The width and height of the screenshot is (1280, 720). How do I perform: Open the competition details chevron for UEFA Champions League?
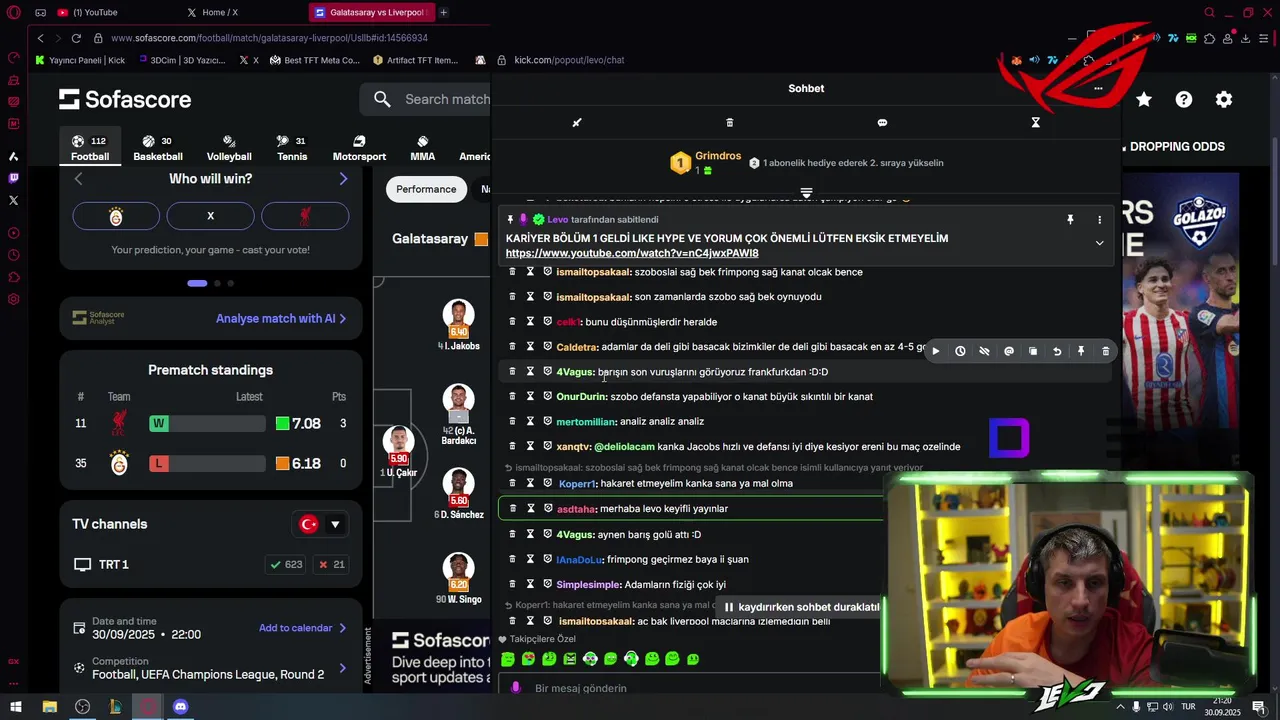click(x=342, y=668)
